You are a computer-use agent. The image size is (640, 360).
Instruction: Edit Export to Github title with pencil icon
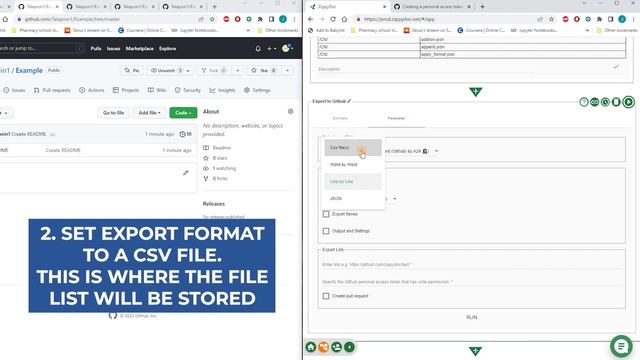pos(349,101)
